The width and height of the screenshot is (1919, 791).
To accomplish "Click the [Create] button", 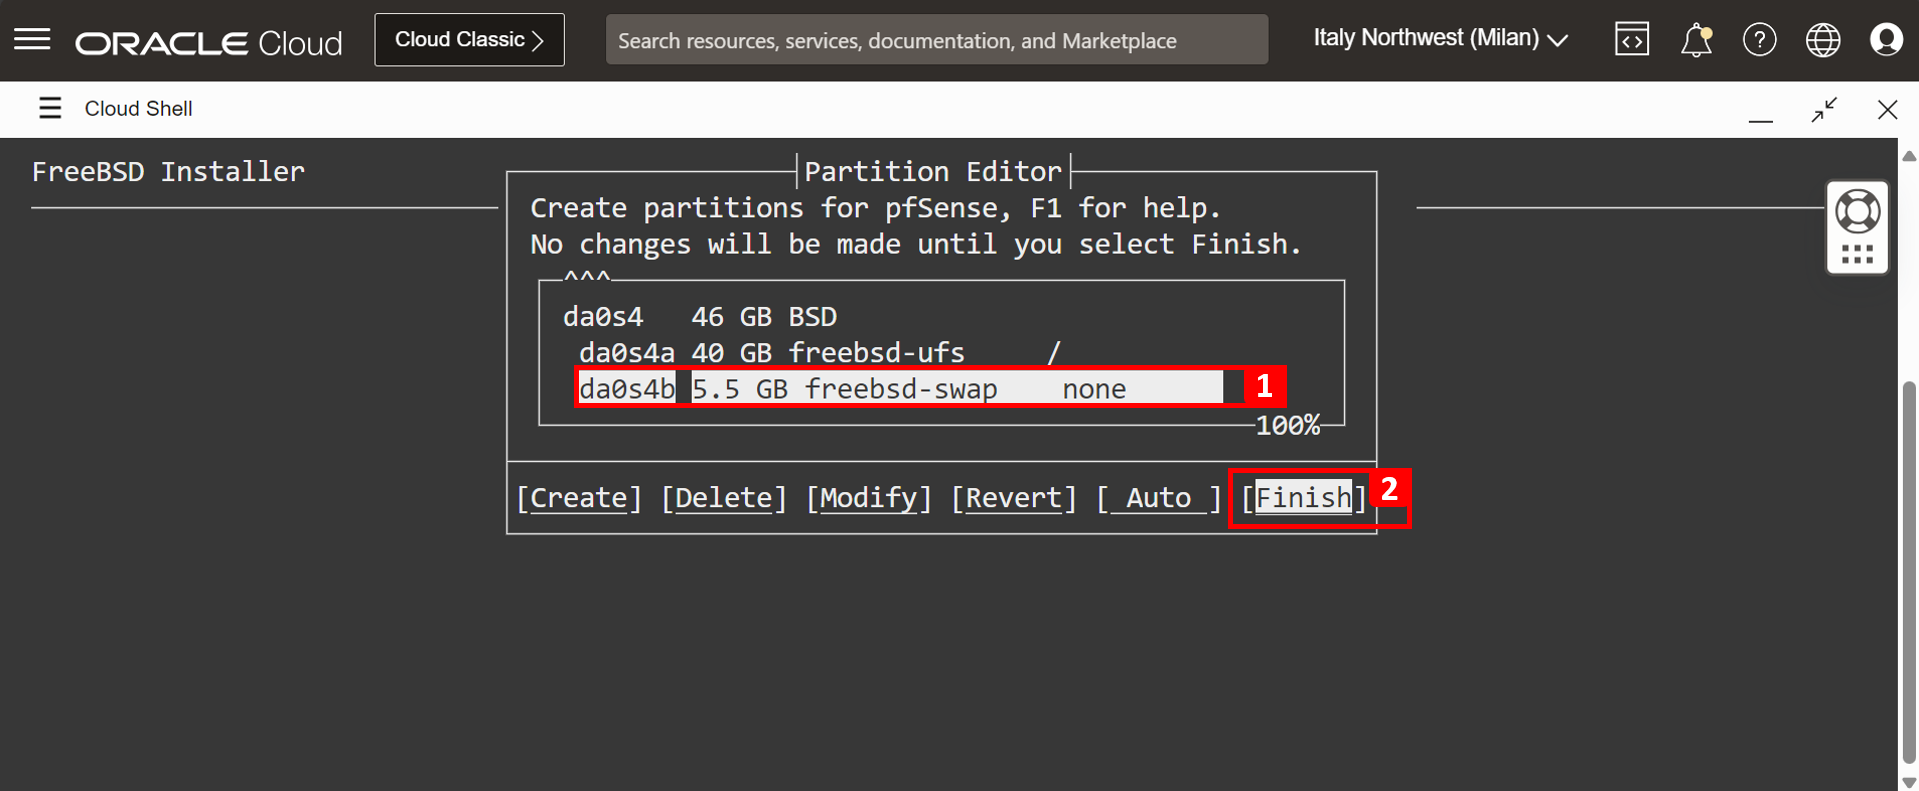I will pos(579,498).
